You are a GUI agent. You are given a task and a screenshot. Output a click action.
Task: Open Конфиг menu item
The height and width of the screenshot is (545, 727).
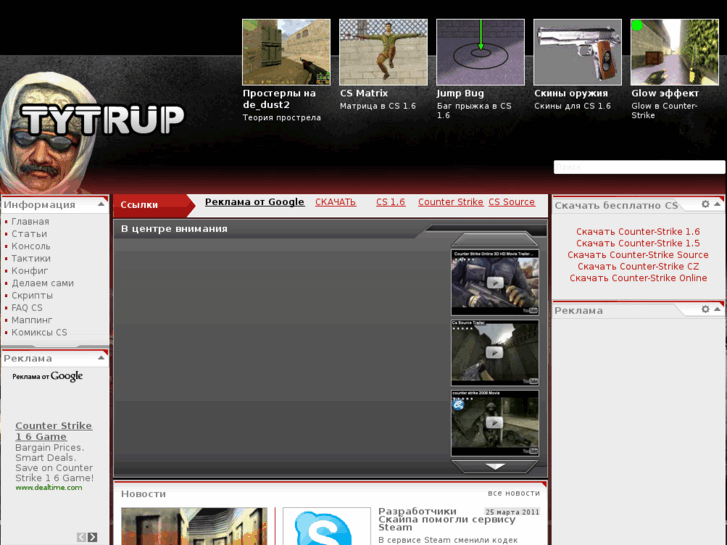point(30,271)
